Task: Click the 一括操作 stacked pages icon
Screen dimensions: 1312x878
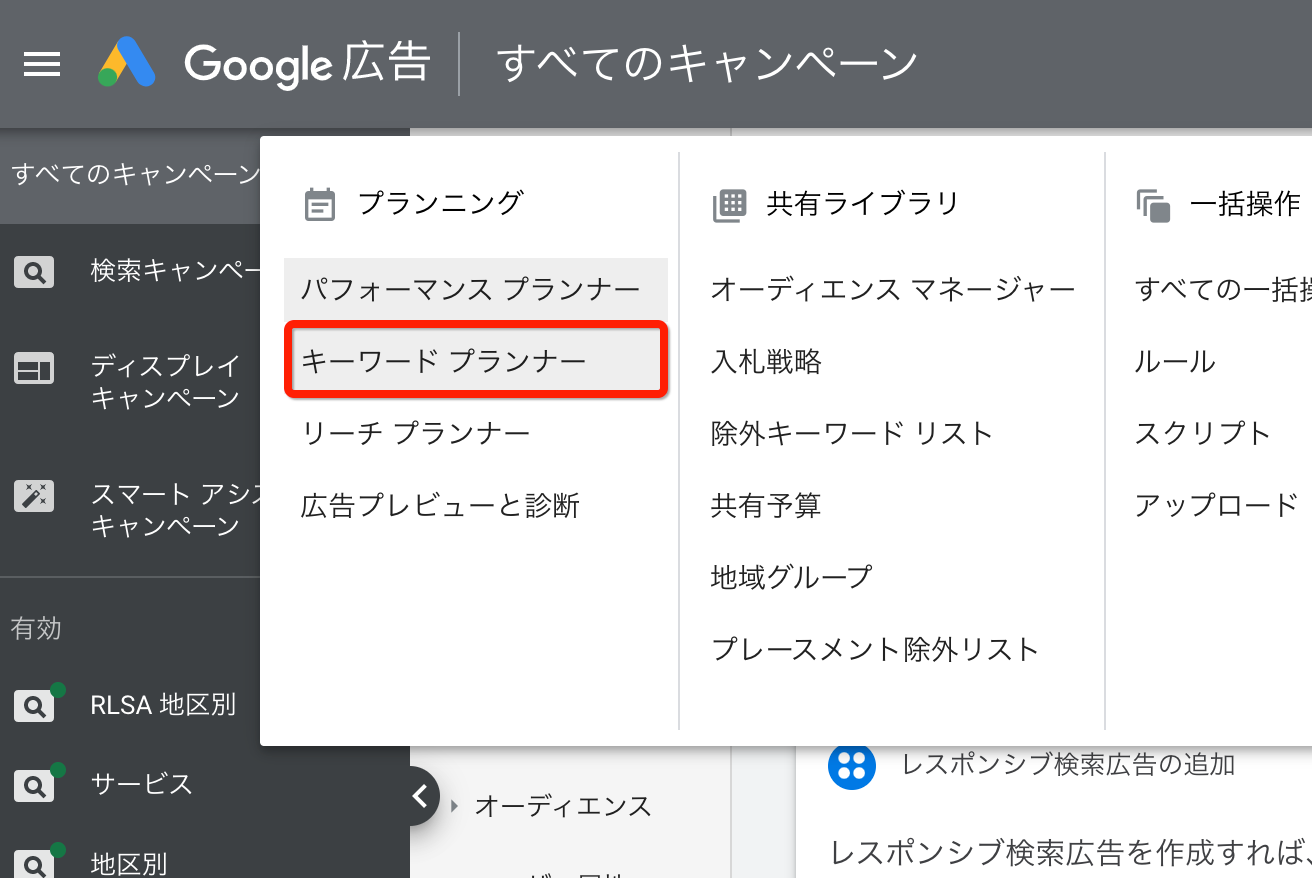Action: pyautogui.click(x=1153, y=206)
